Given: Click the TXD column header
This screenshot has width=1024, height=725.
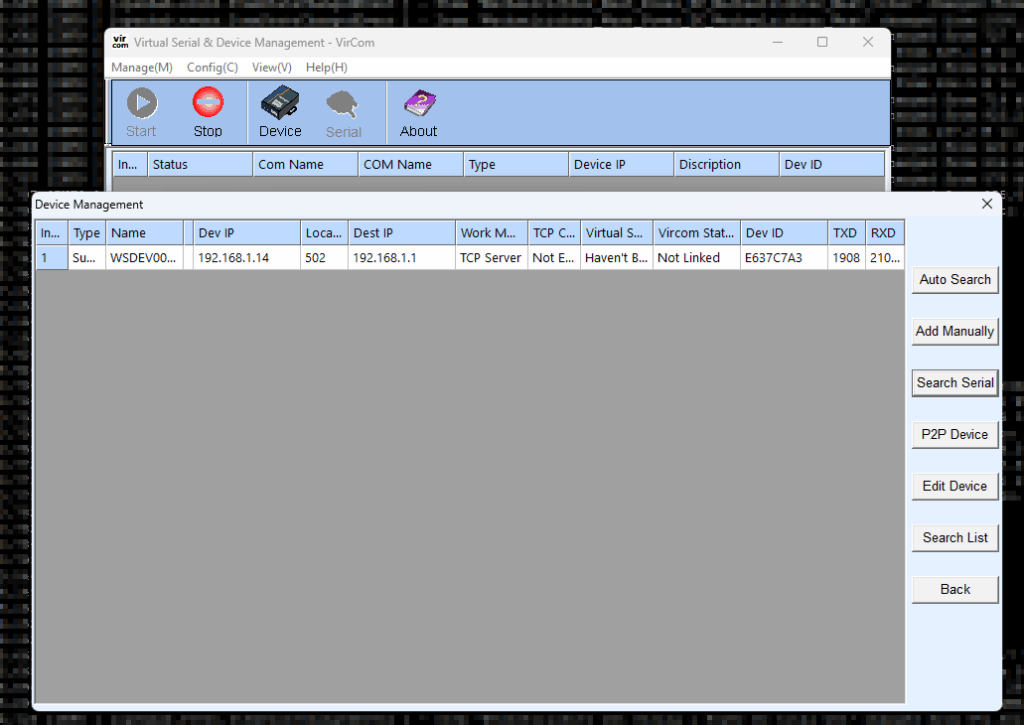Looking at the screenshot, I should pyautogui.click(x=846, y=233).
